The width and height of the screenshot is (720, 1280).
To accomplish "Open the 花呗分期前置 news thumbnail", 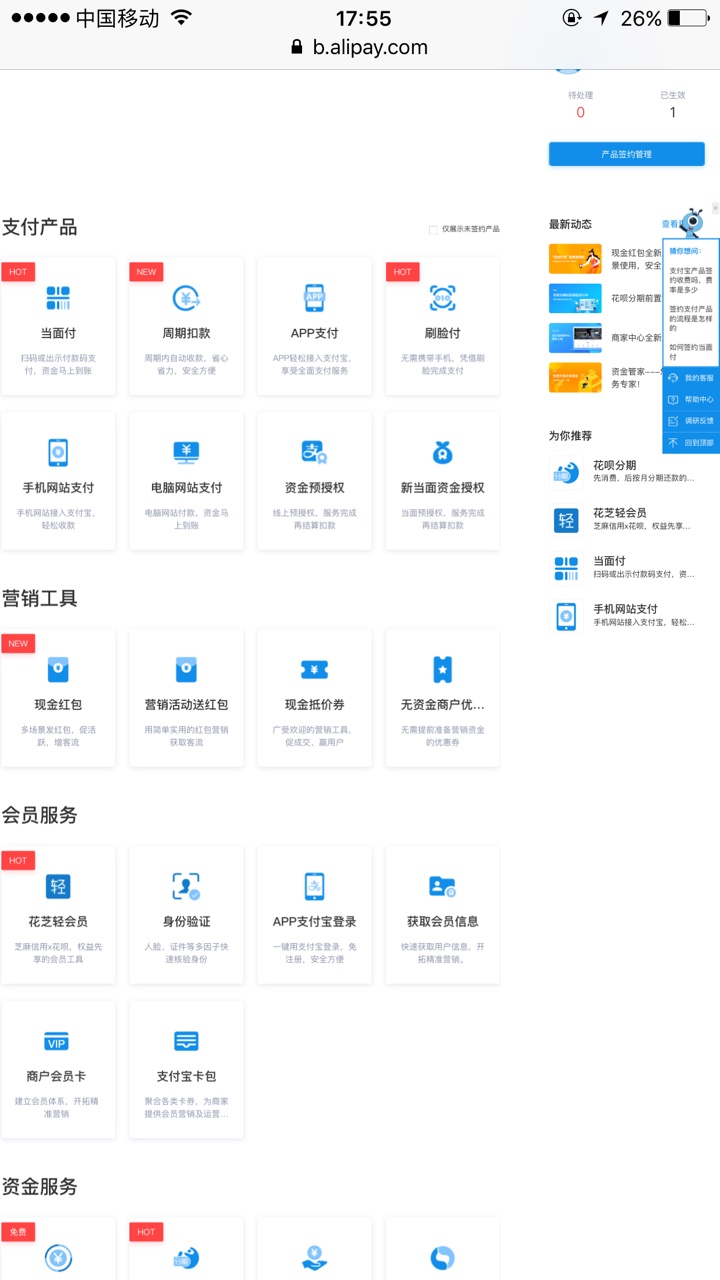I will tap(575, 298).
